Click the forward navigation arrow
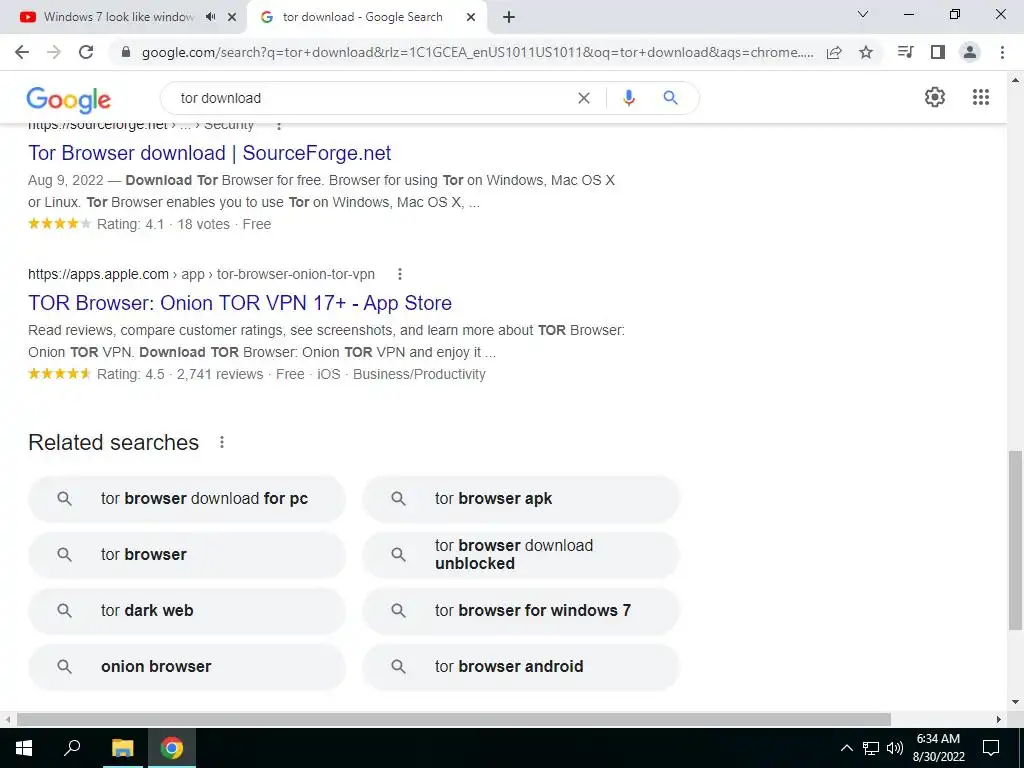1024x768 pixels. (x=54, y=52)
